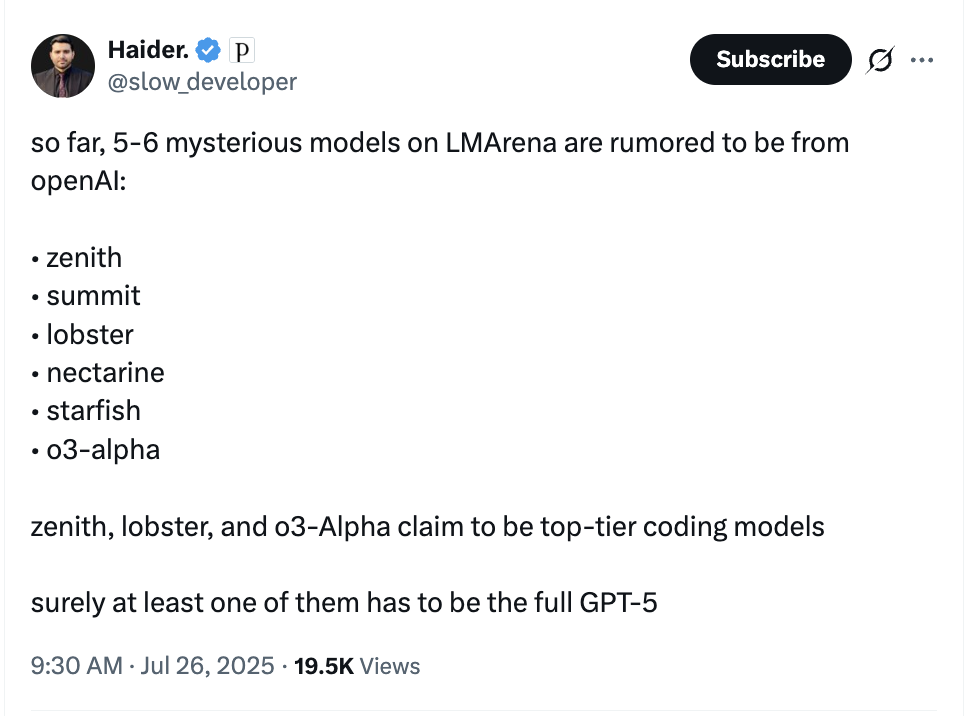Click the blue verified checkmark badge
Image resolution: width=976 pixels, height=716 pixels.
[209, 48]
